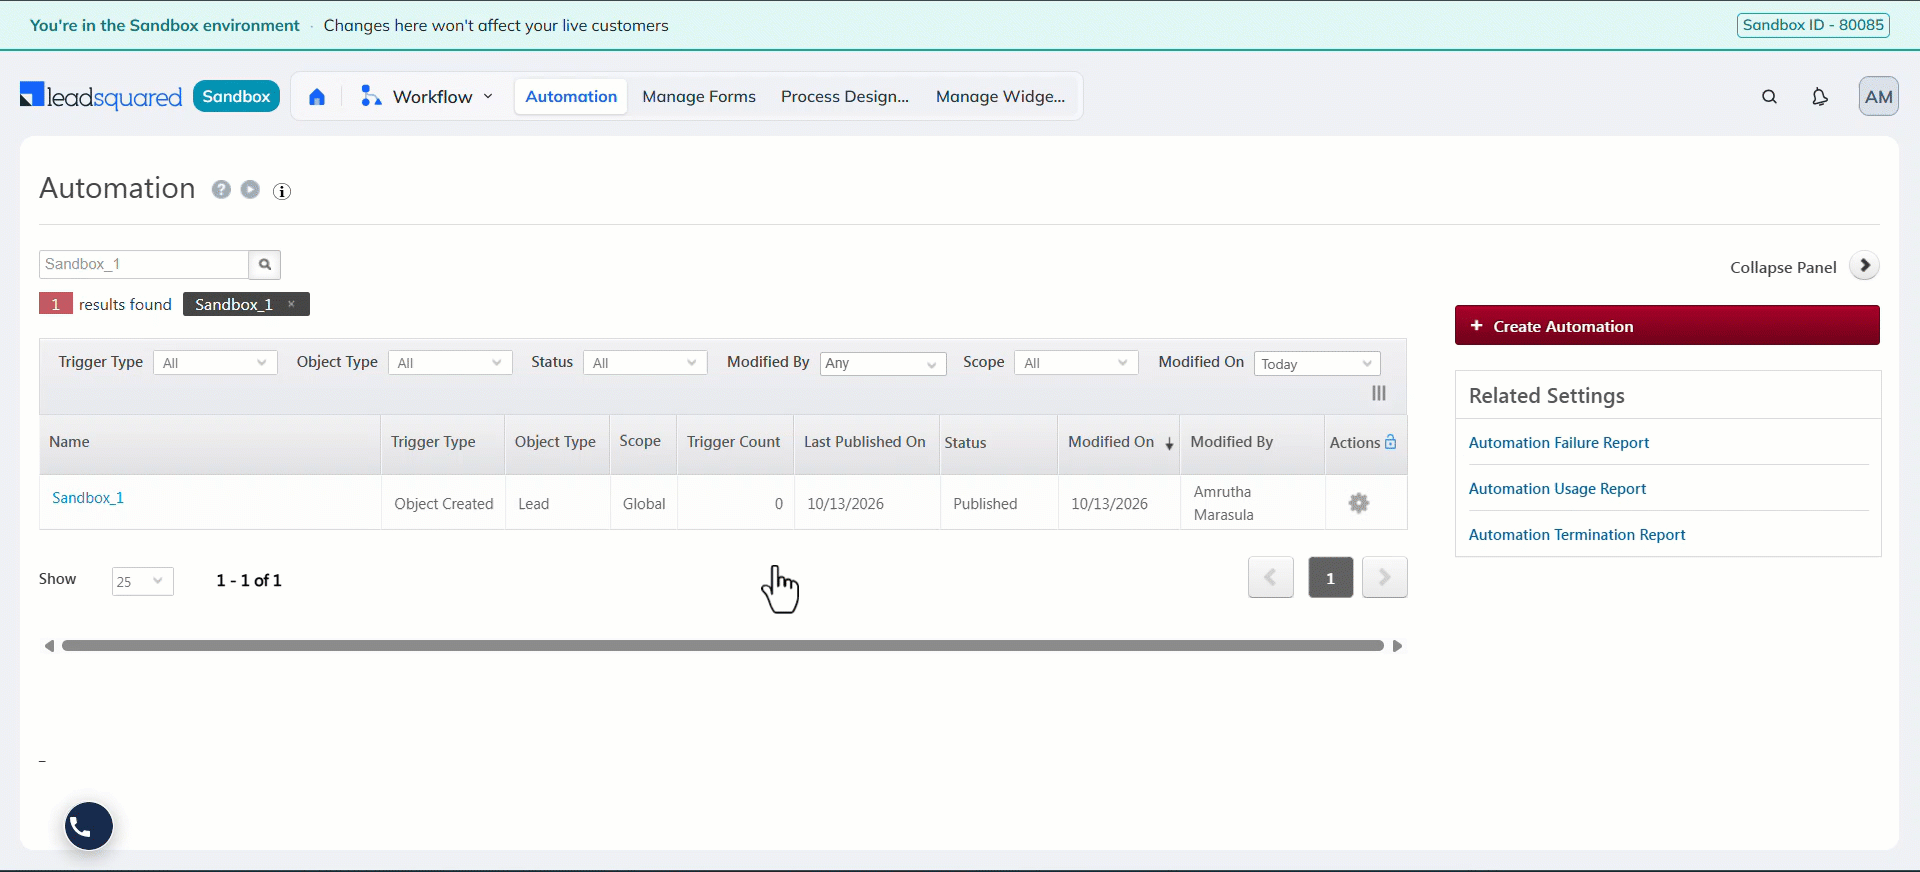
Task: Open the AM user profile avatar
Action: coord(1878,97)
